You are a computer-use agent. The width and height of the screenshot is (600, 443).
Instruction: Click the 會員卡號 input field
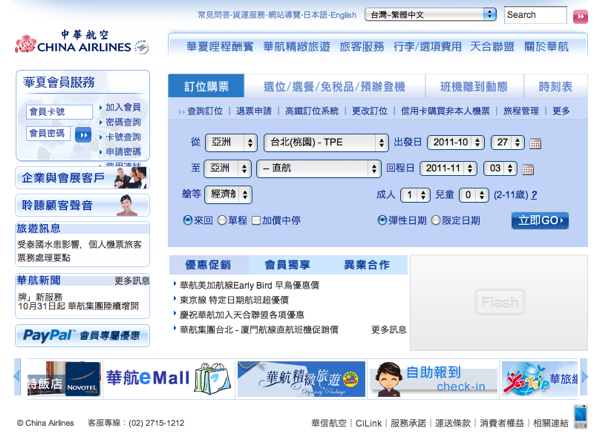click(59, 112)
